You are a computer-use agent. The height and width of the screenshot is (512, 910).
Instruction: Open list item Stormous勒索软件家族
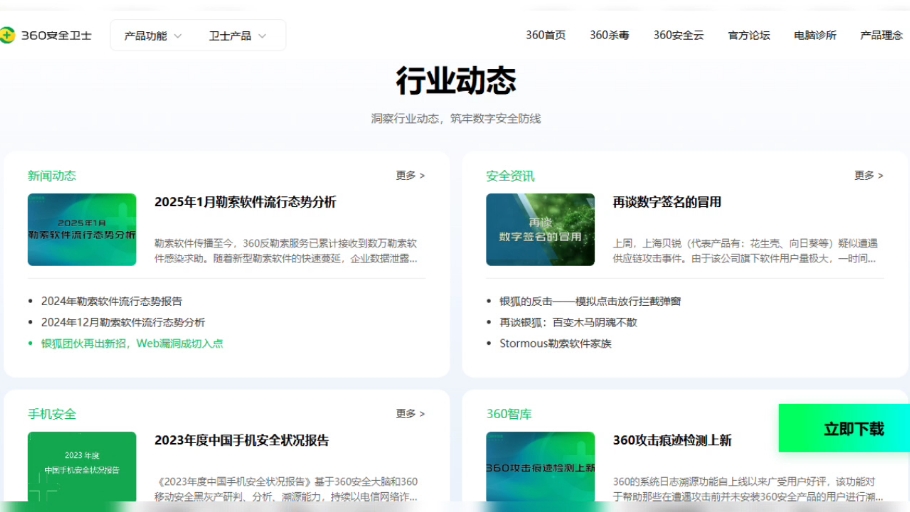tap(555, 344)
